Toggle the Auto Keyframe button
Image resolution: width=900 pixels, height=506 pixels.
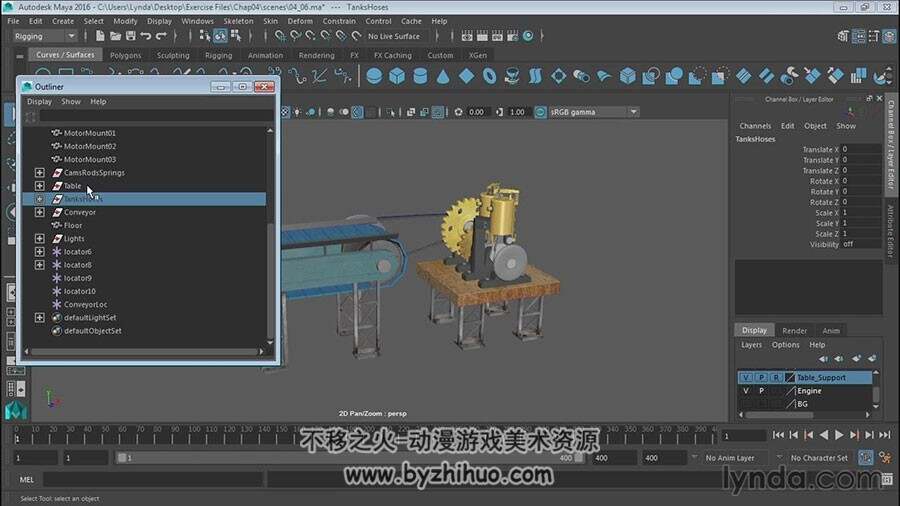(x=866, y=457)
